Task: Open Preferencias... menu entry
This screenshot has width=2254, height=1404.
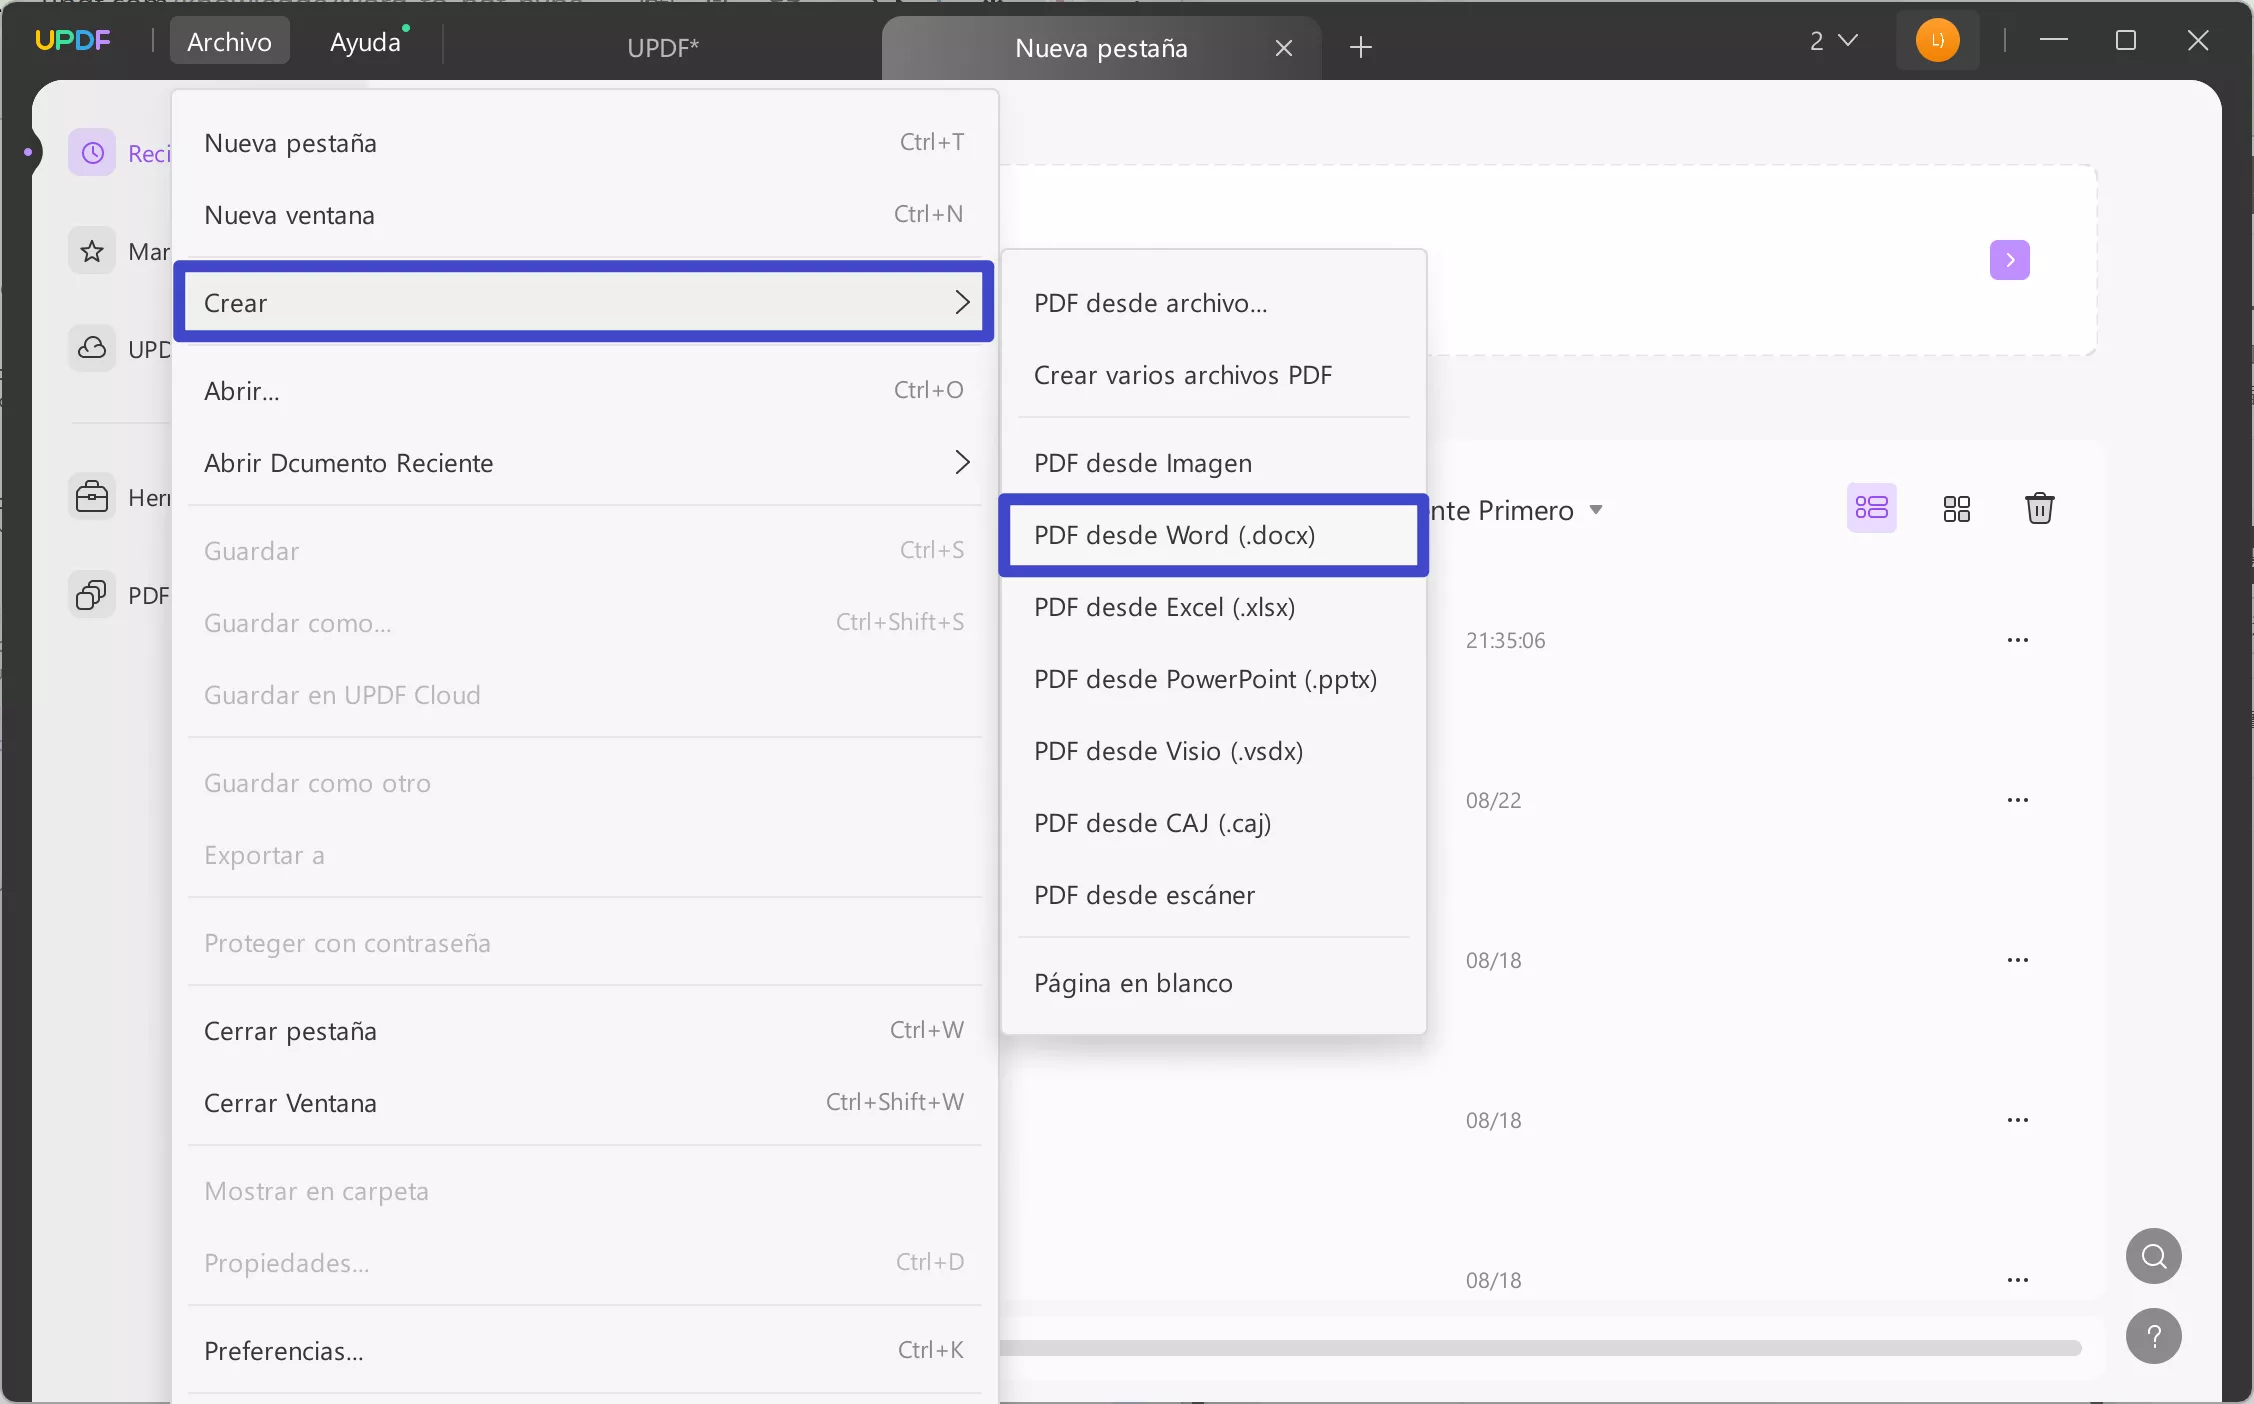Action: [584, 1350]
